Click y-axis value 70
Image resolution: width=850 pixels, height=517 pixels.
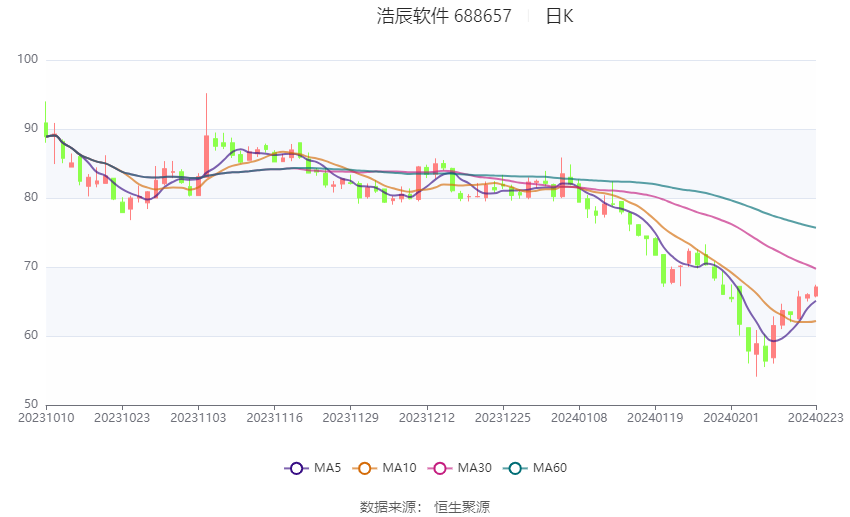pyautogui.click(x=31, y=266)
